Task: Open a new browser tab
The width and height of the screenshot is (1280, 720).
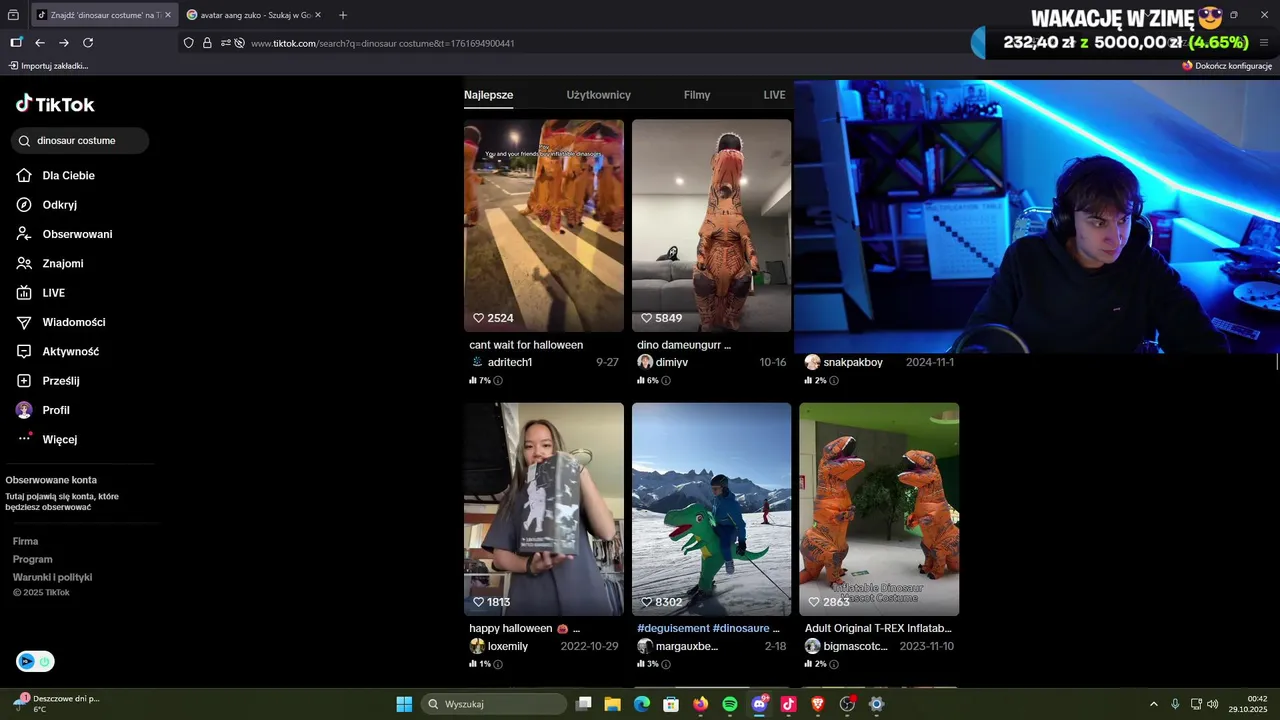Action: 343,15
